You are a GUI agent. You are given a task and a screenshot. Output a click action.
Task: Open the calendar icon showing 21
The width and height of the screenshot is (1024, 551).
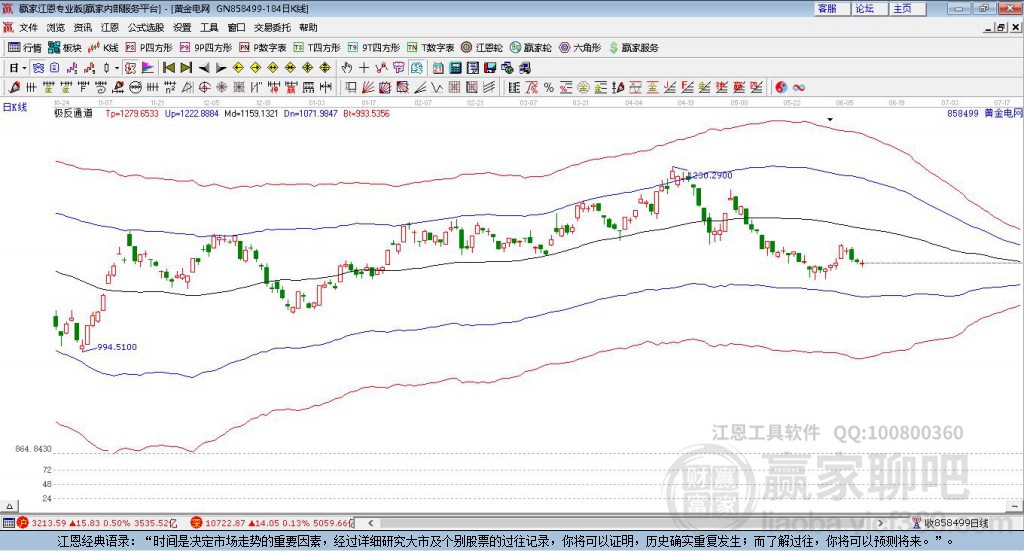438,68
